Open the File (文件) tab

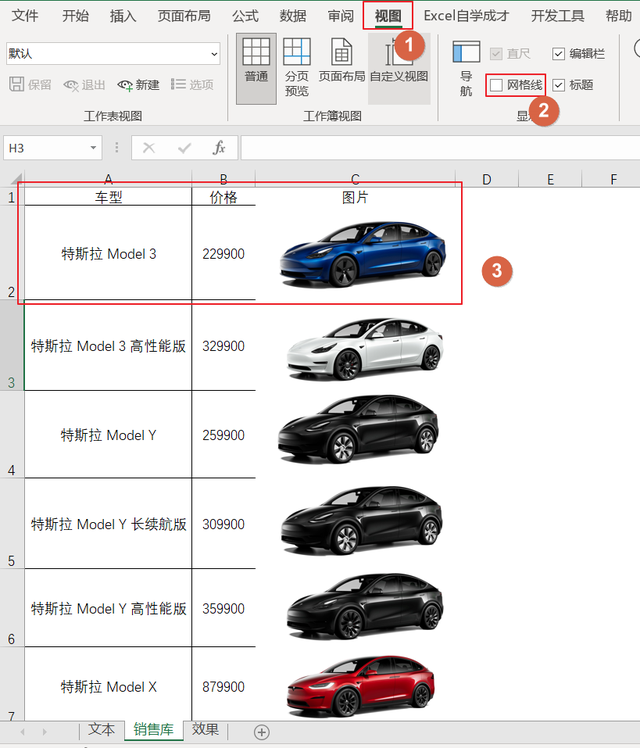[x=24, y=16]
